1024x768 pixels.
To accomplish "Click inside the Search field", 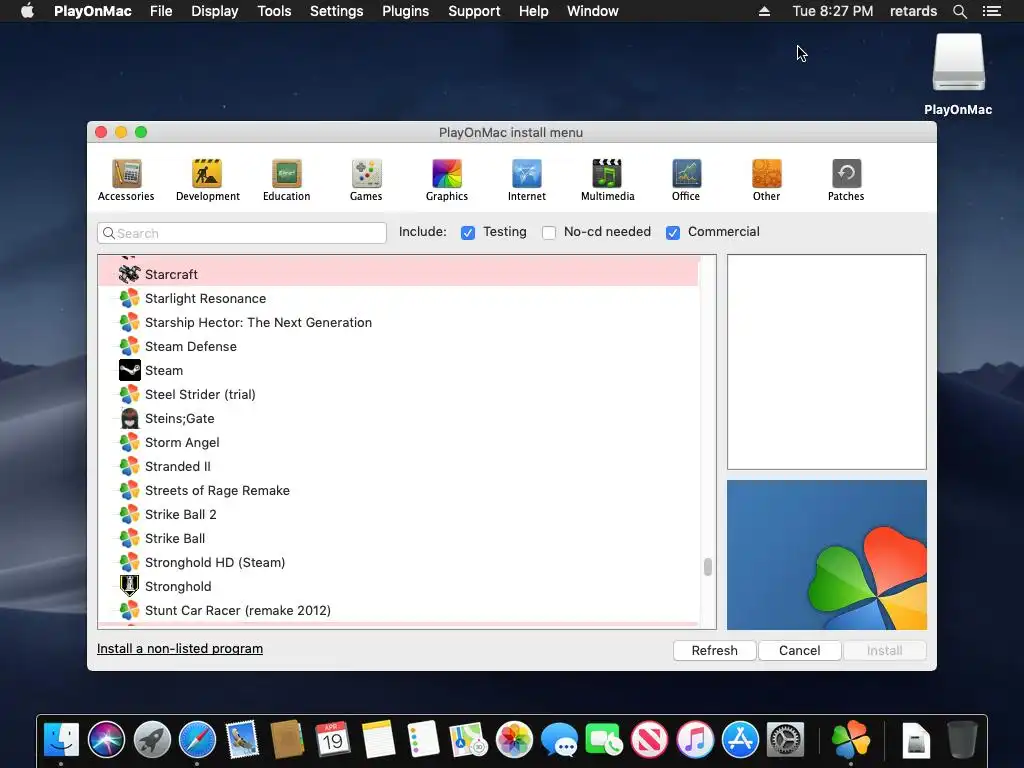I will [x=242, y=233].
